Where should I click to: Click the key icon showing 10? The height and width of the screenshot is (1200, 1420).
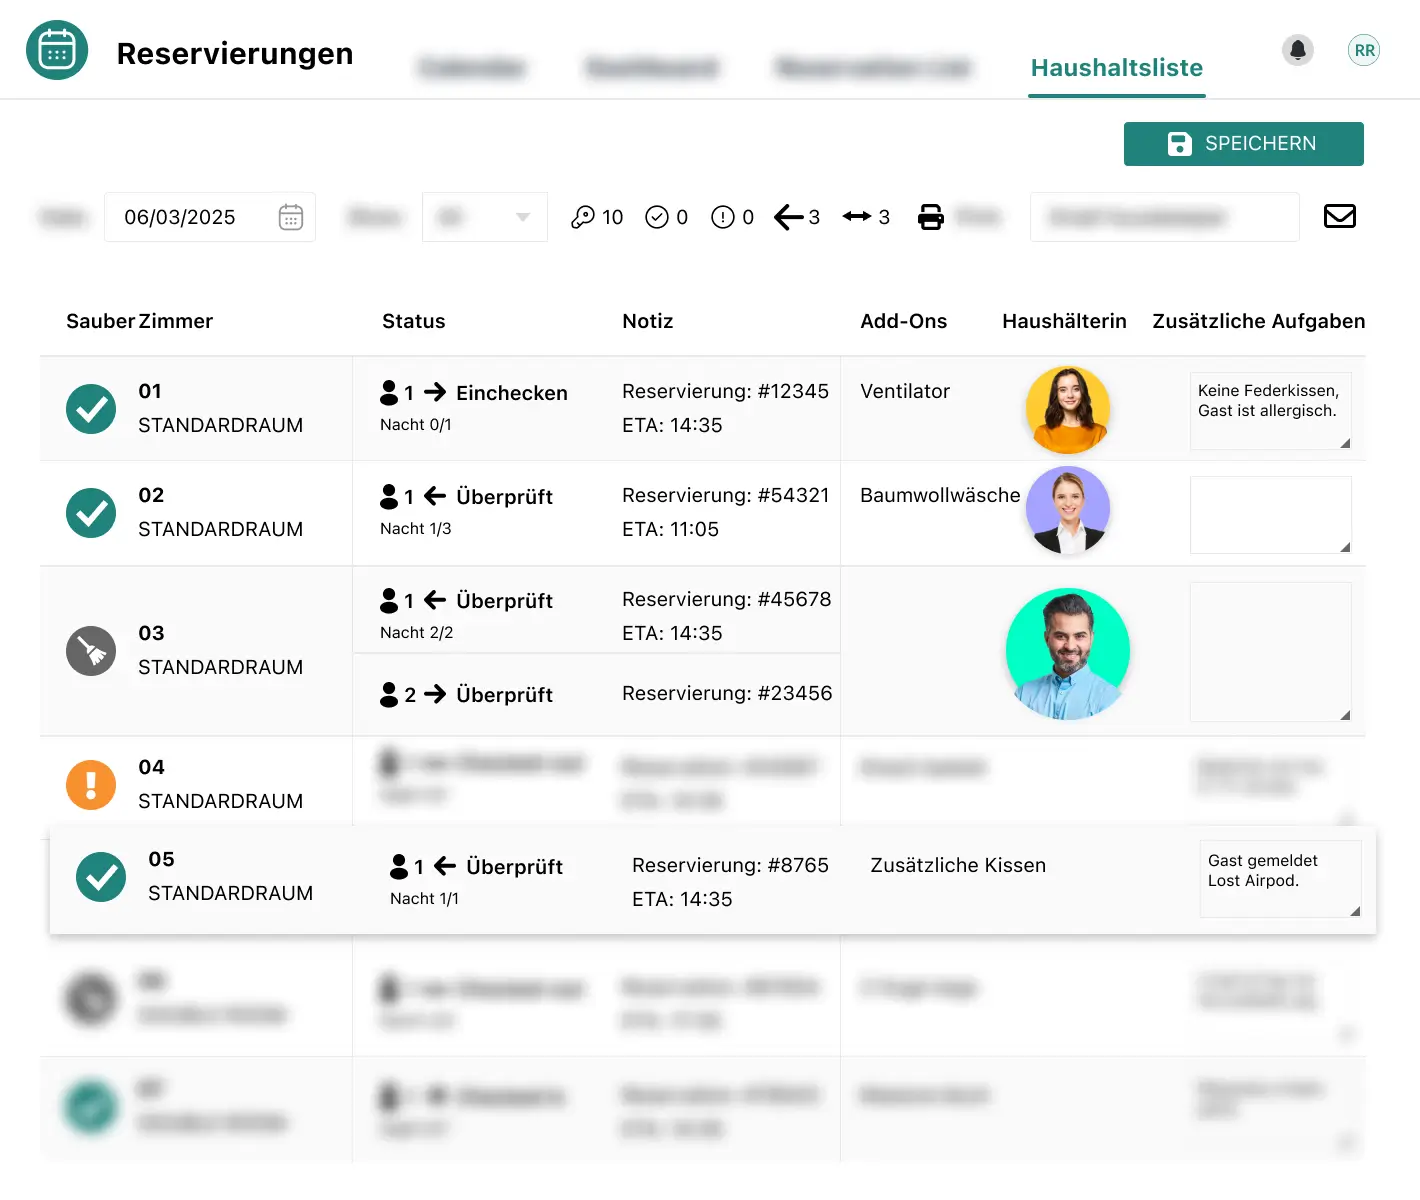(x=583, y=217)
